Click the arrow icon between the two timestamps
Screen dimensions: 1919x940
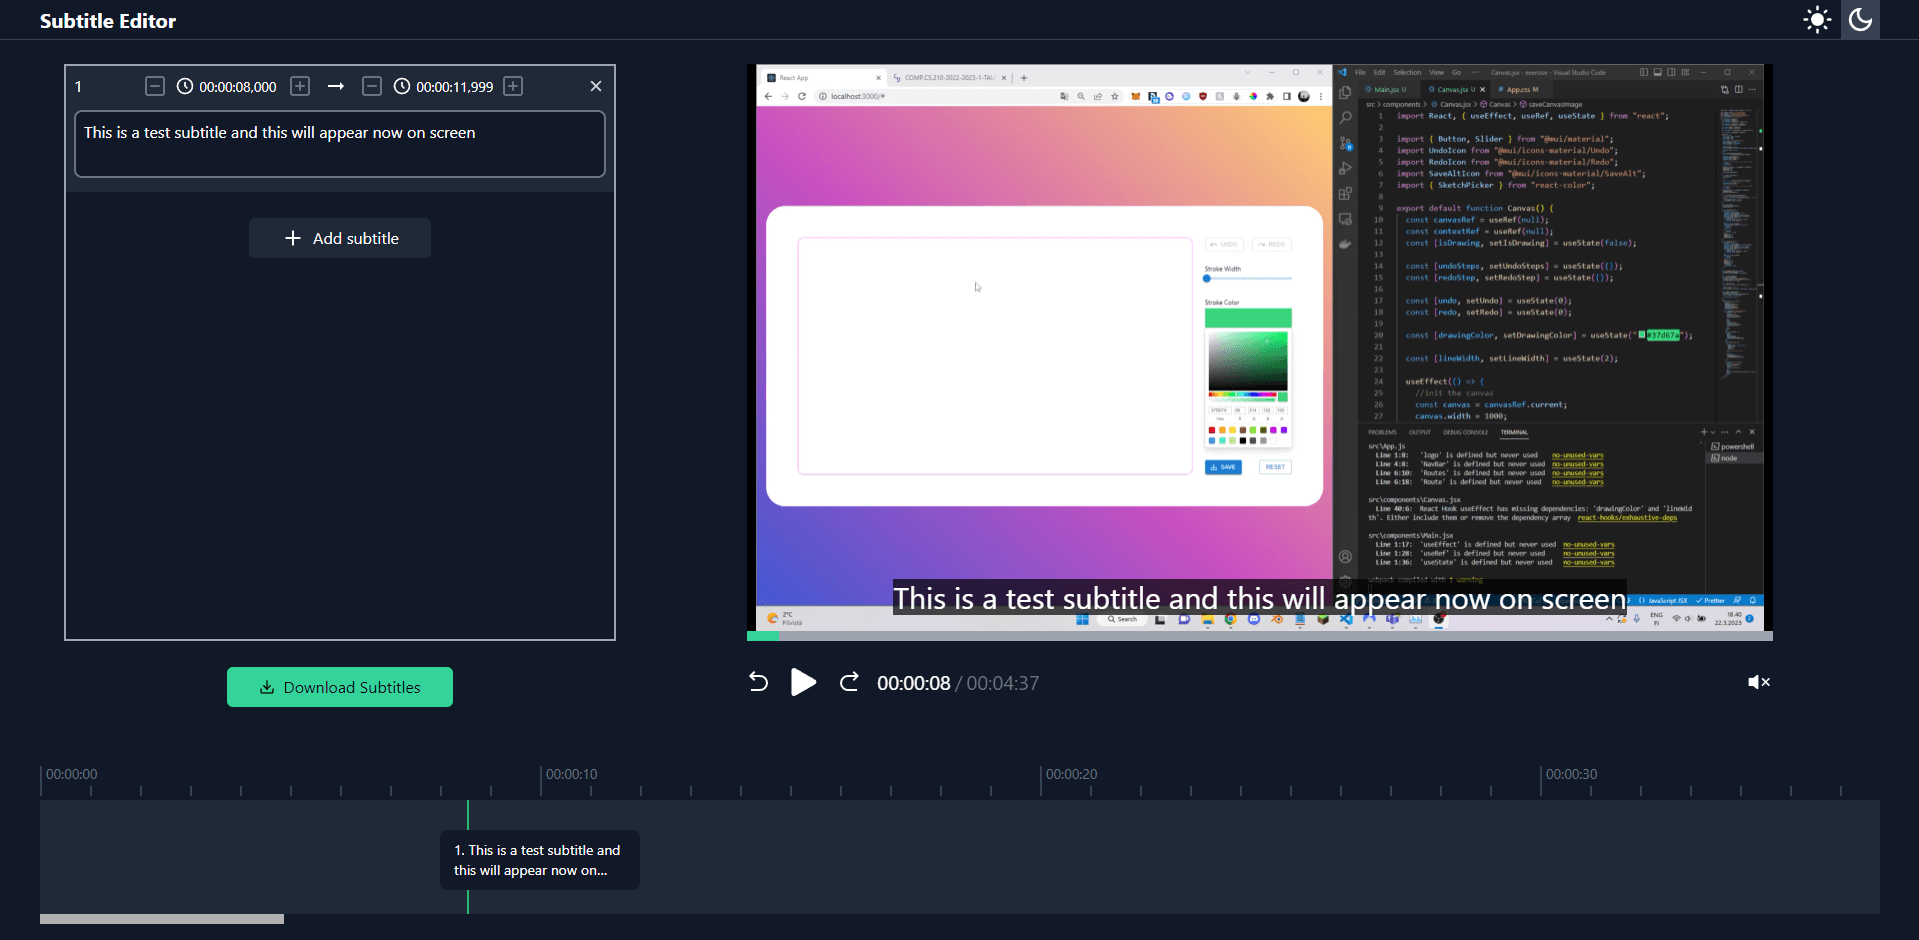pyautogui.click(x=336, y=86)
